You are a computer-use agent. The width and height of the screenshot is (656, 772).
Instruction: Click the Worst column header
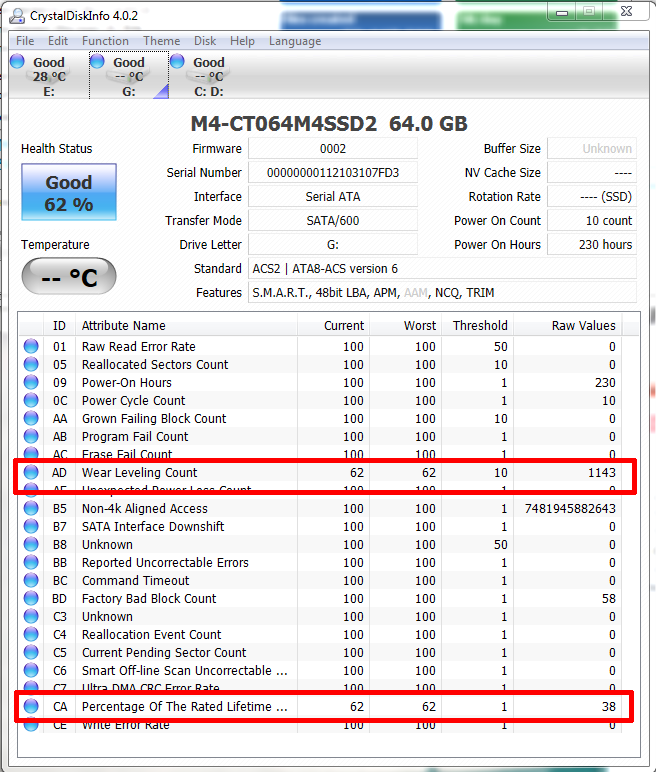[x=405, y=325]
